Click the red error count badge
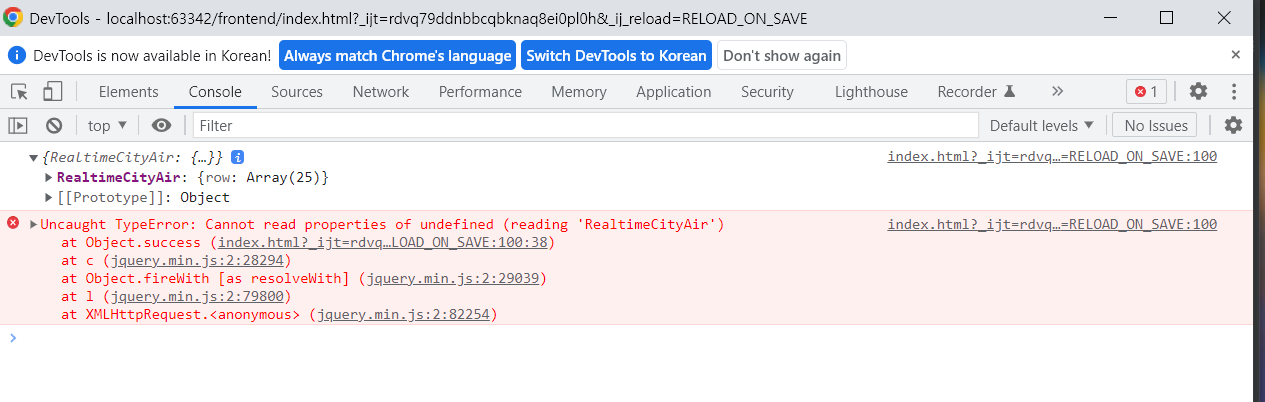The image size is (1265, 402). [1146, 92]
